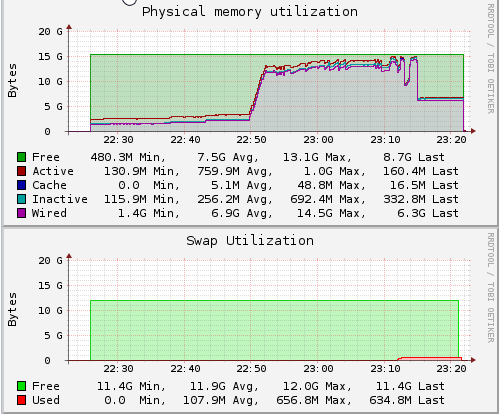The height and width of the screenshot is (414, 500).
Task: Click the 22:30 label on swap chart axis
Action: click(118, 369)
